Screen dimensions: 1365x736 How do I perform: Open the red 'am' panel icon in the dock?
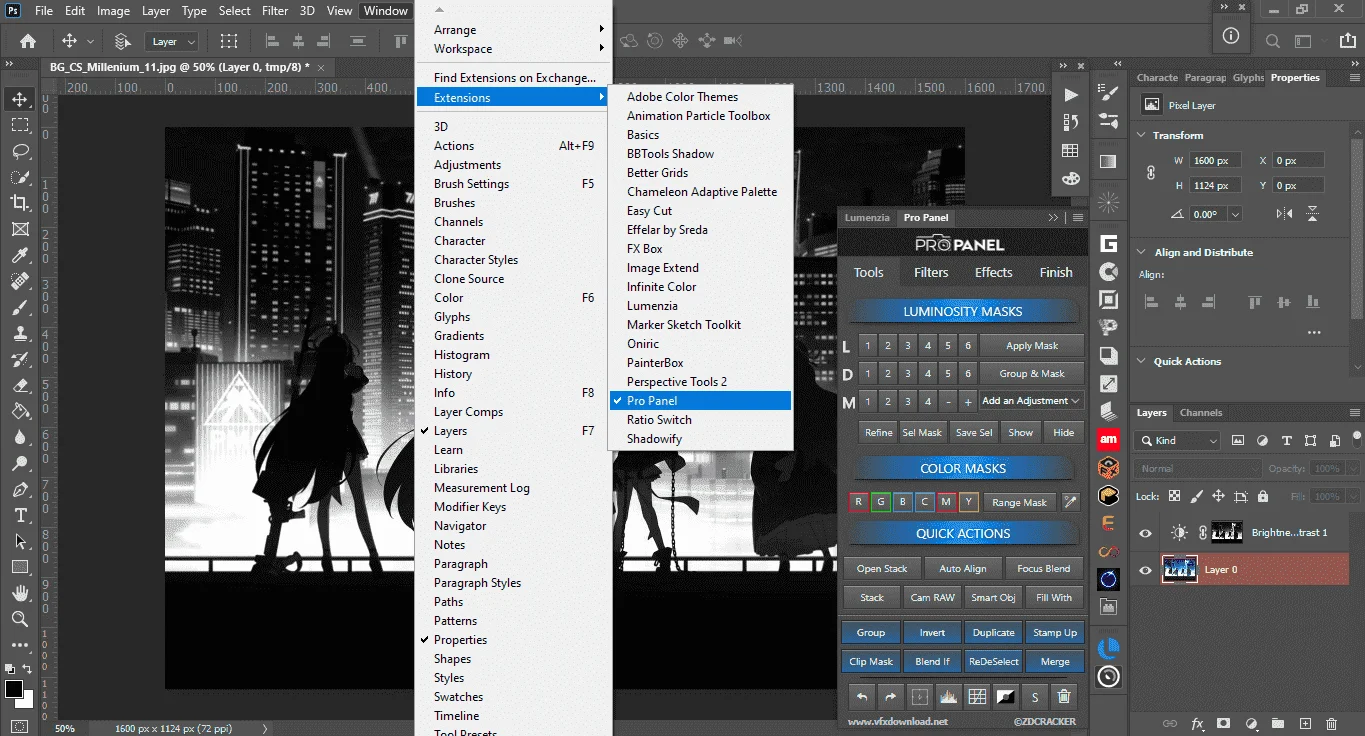1108,439
